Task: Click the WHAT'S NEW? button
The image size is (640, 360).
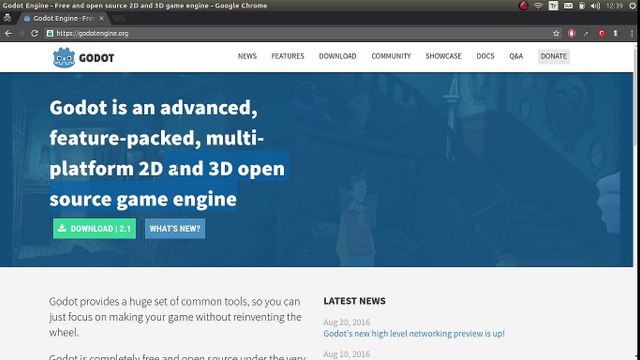Action: (x=175, y=229)
